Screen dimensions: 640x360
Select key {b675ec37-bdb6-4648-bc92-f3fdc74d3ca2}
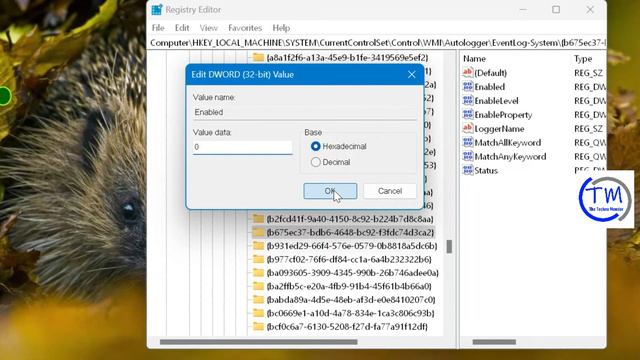pos(350,232)
